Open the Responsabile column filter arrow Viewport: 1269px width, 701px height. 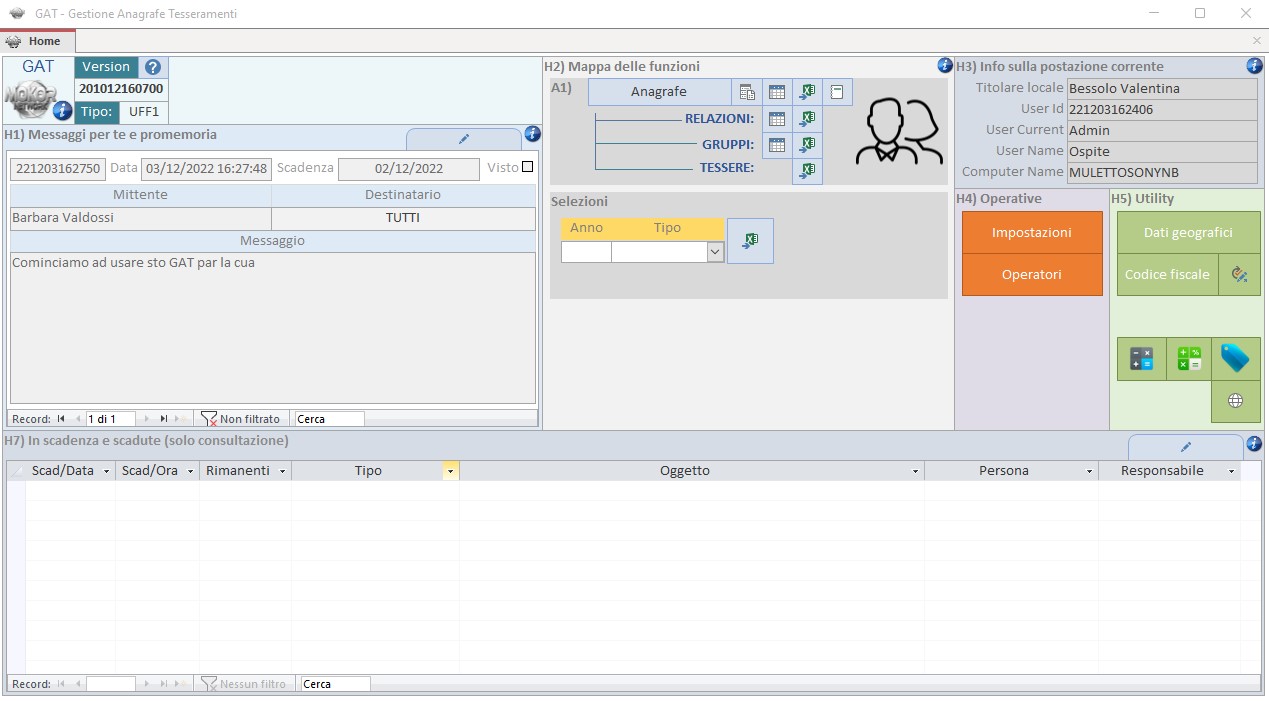click(x=1231, y=471)
